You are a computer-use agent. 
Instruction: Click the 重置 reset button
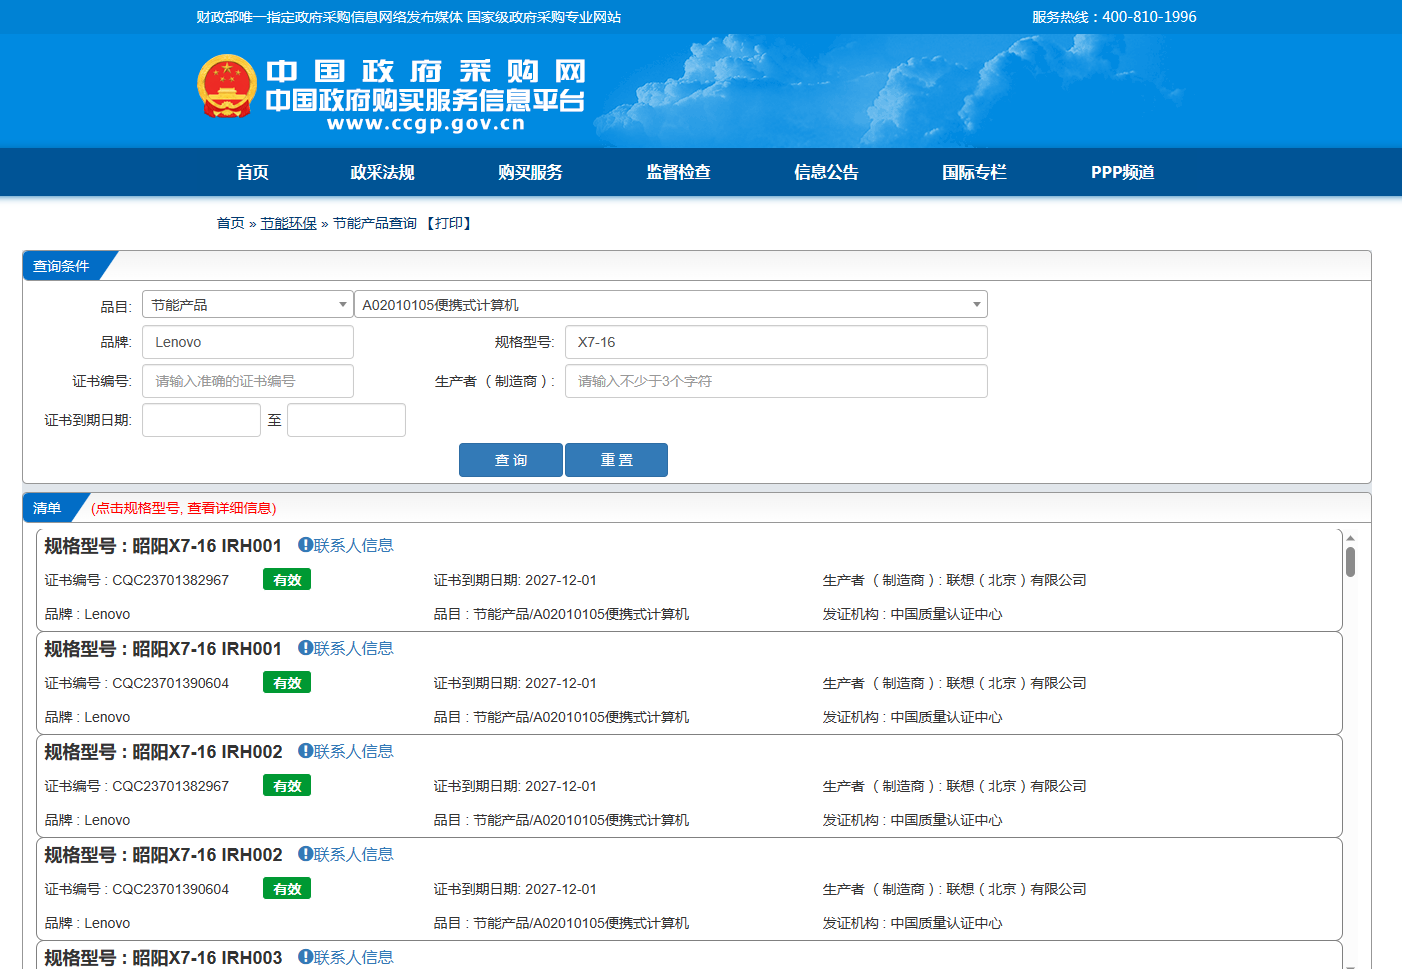(616, 460)
